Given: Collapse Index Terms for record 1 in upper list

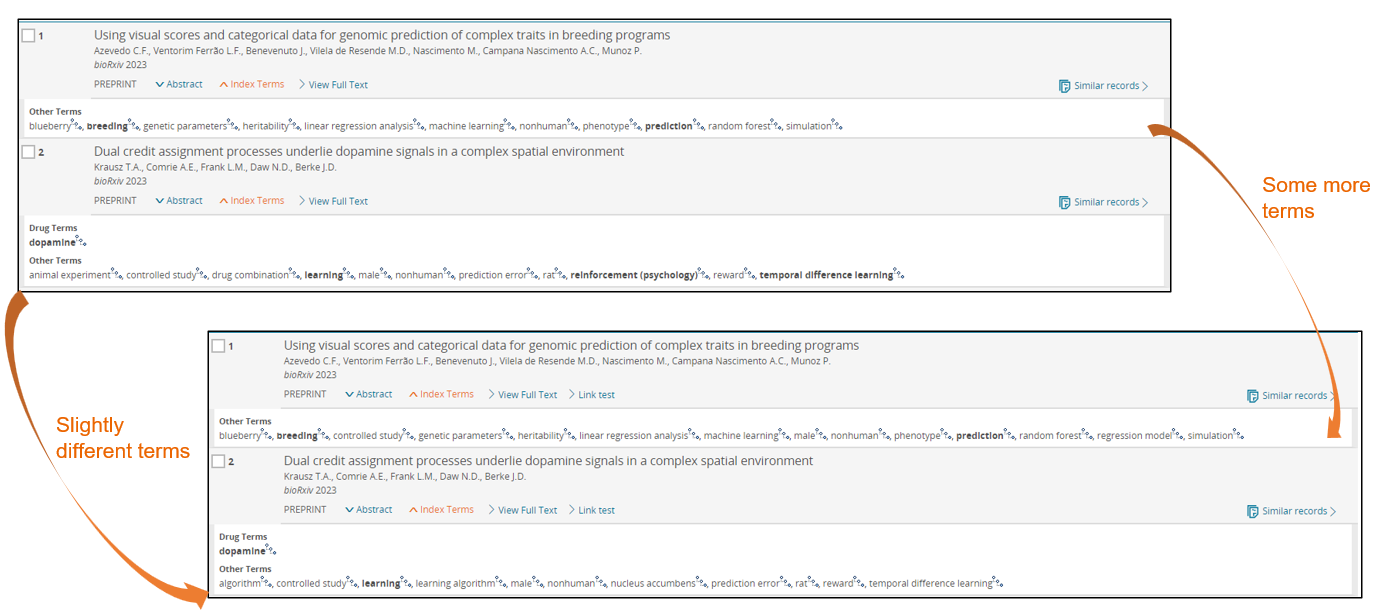Looking at the screenshot, I should coord(251,85).
